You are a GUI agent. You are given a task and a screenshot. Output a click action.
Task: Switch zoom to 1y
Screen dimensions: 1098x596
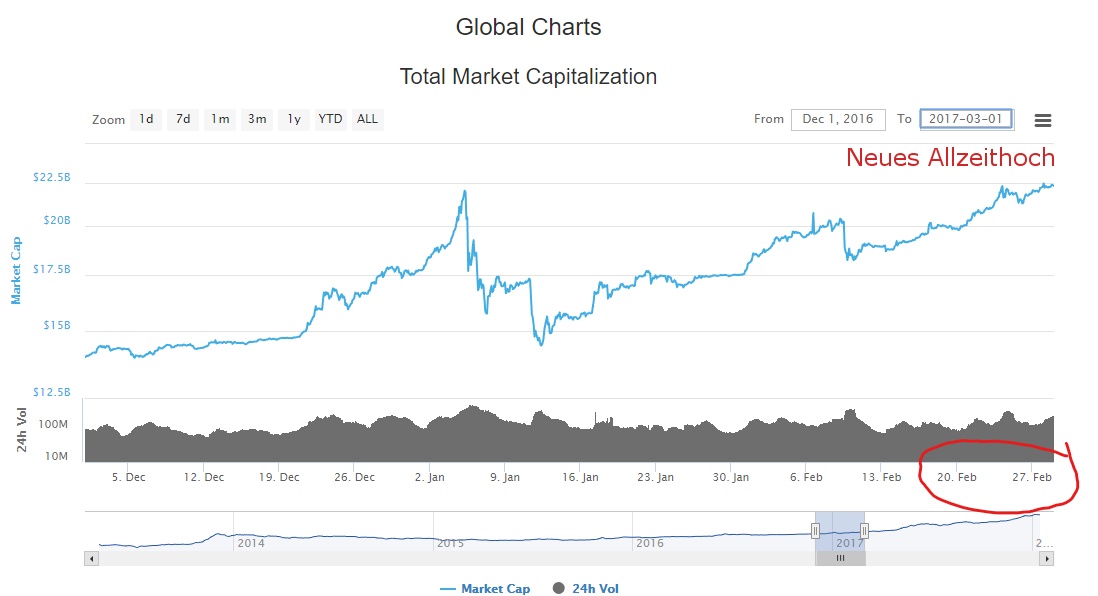(x=294, y=119)
